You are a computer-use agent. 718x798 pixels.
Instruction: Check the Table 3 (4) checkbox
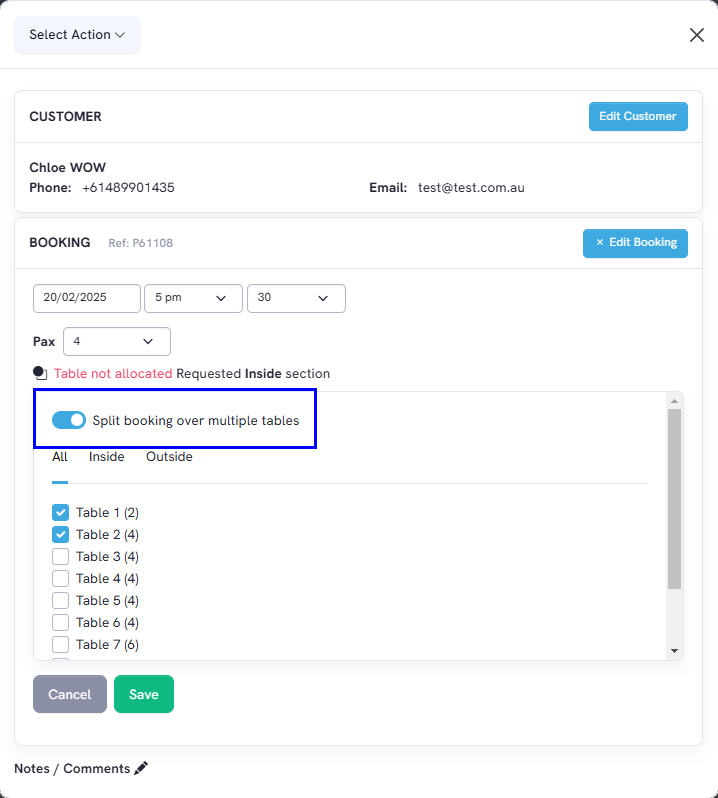click(61, 556)
